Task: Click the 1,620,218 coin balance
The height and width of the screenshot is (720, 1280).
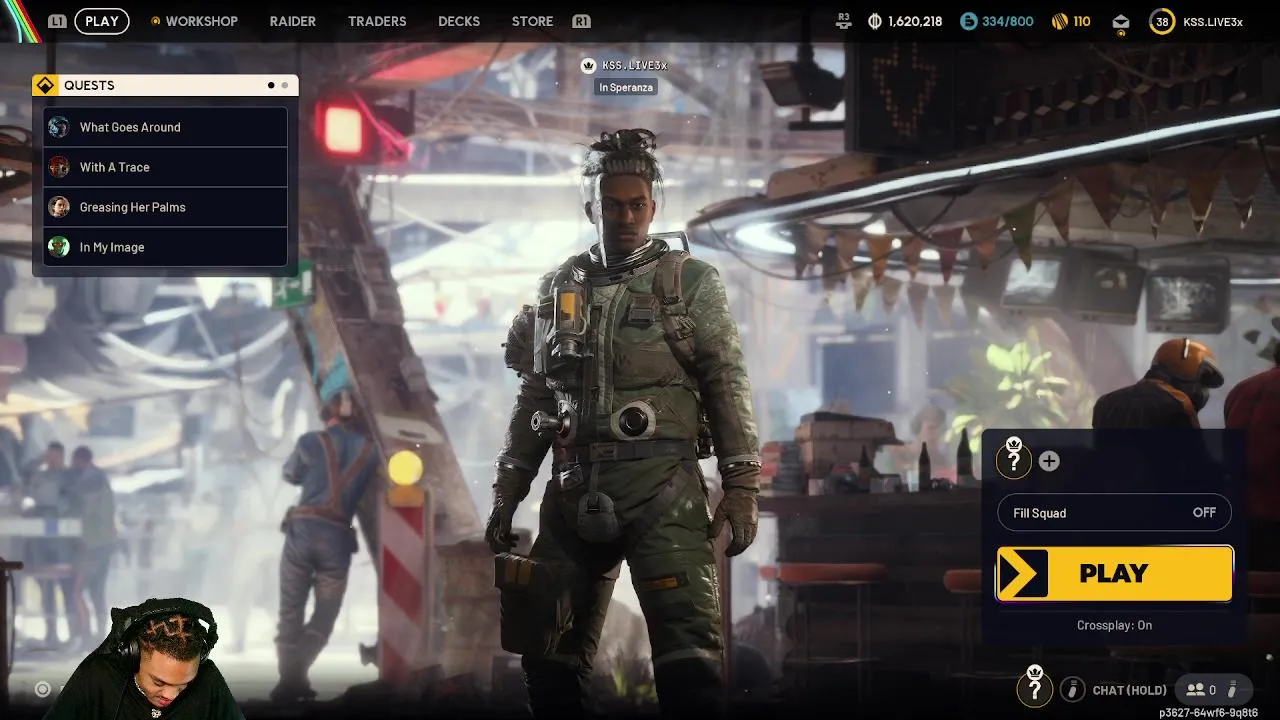Action: click(915, 21)
